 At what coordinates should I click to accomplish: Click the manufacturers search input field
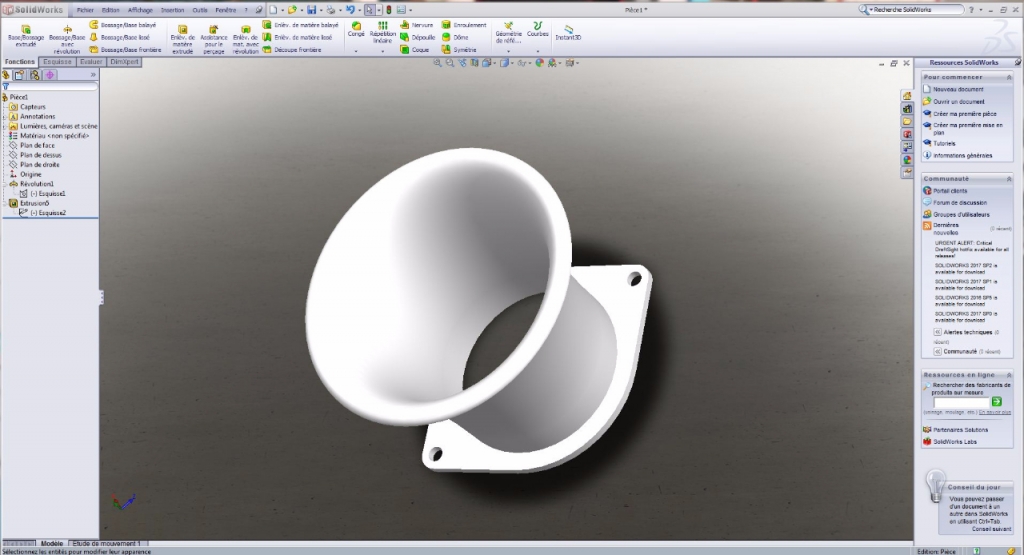(x=962, y=402)
